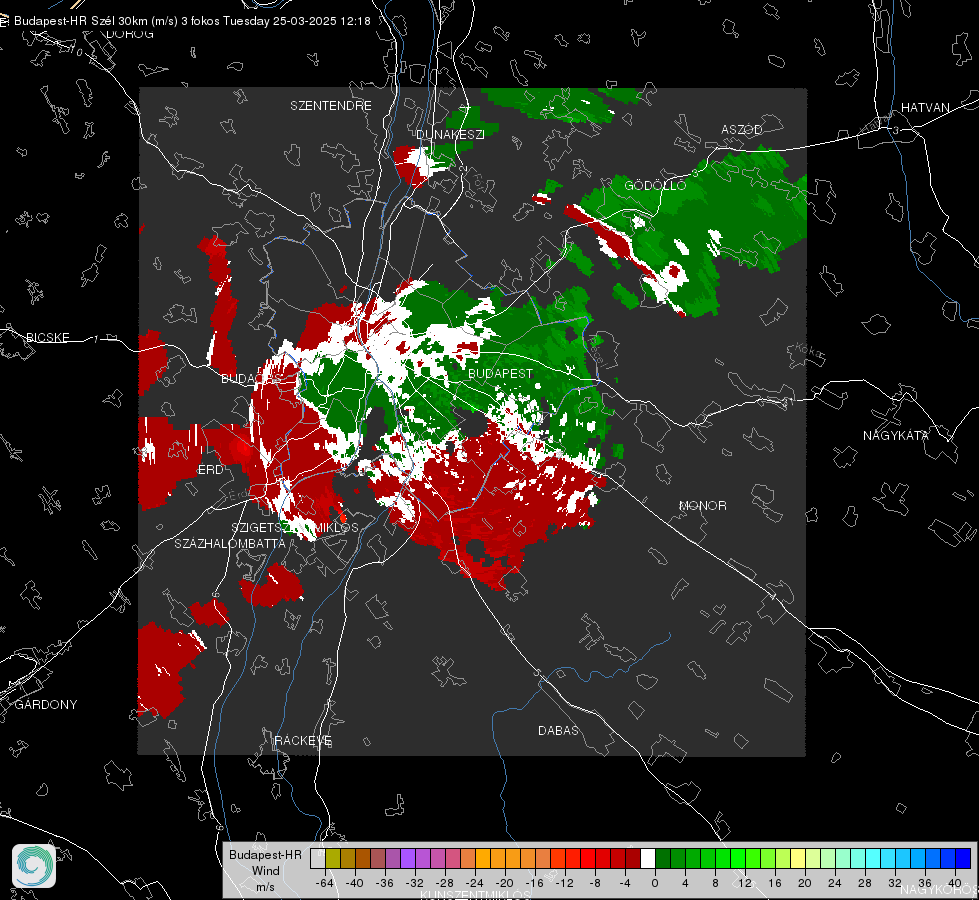979x900 pixels.
Task: Select the rightmost deep blue legend swatch
Action: (963, 858)
